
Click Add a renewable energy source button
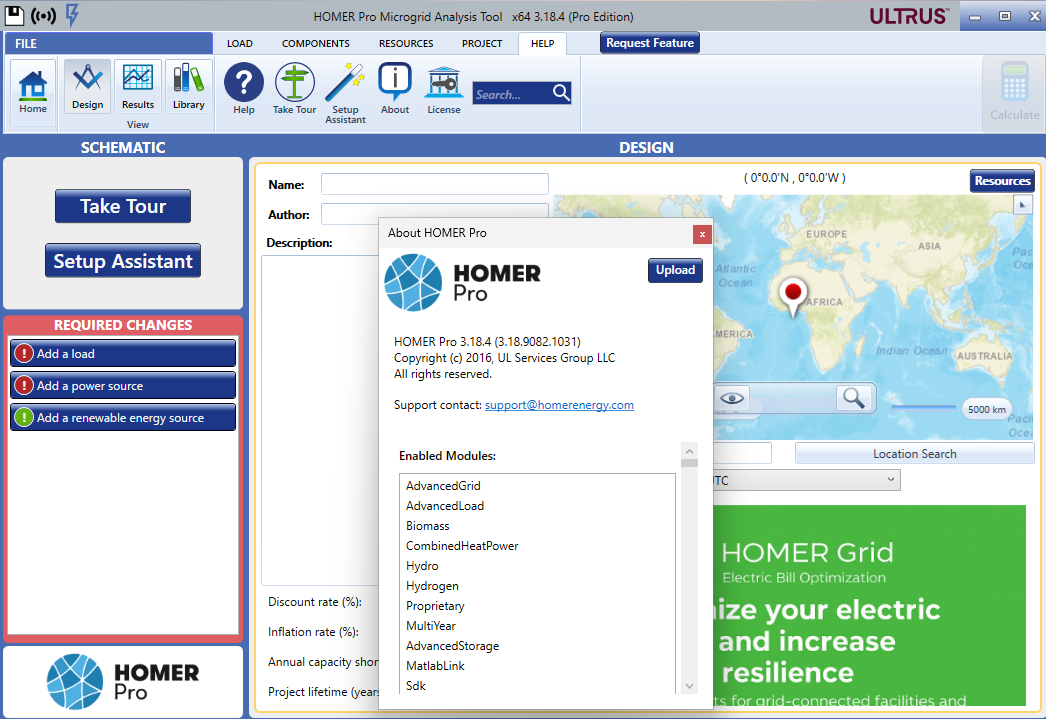pos(123,418)
